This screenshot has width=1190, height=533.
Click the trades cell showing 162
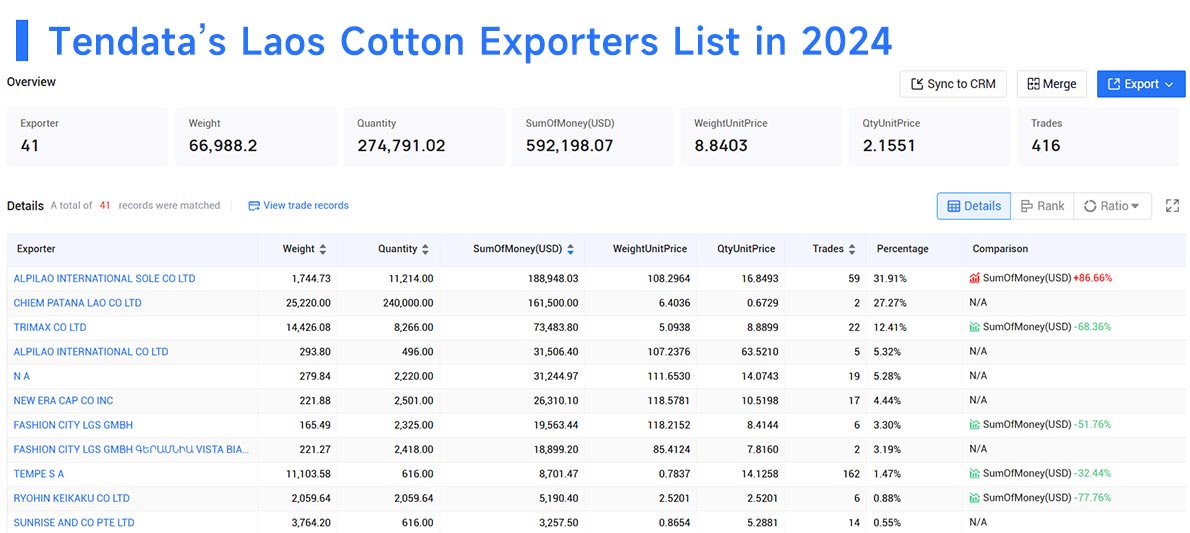tap(852, 474)
